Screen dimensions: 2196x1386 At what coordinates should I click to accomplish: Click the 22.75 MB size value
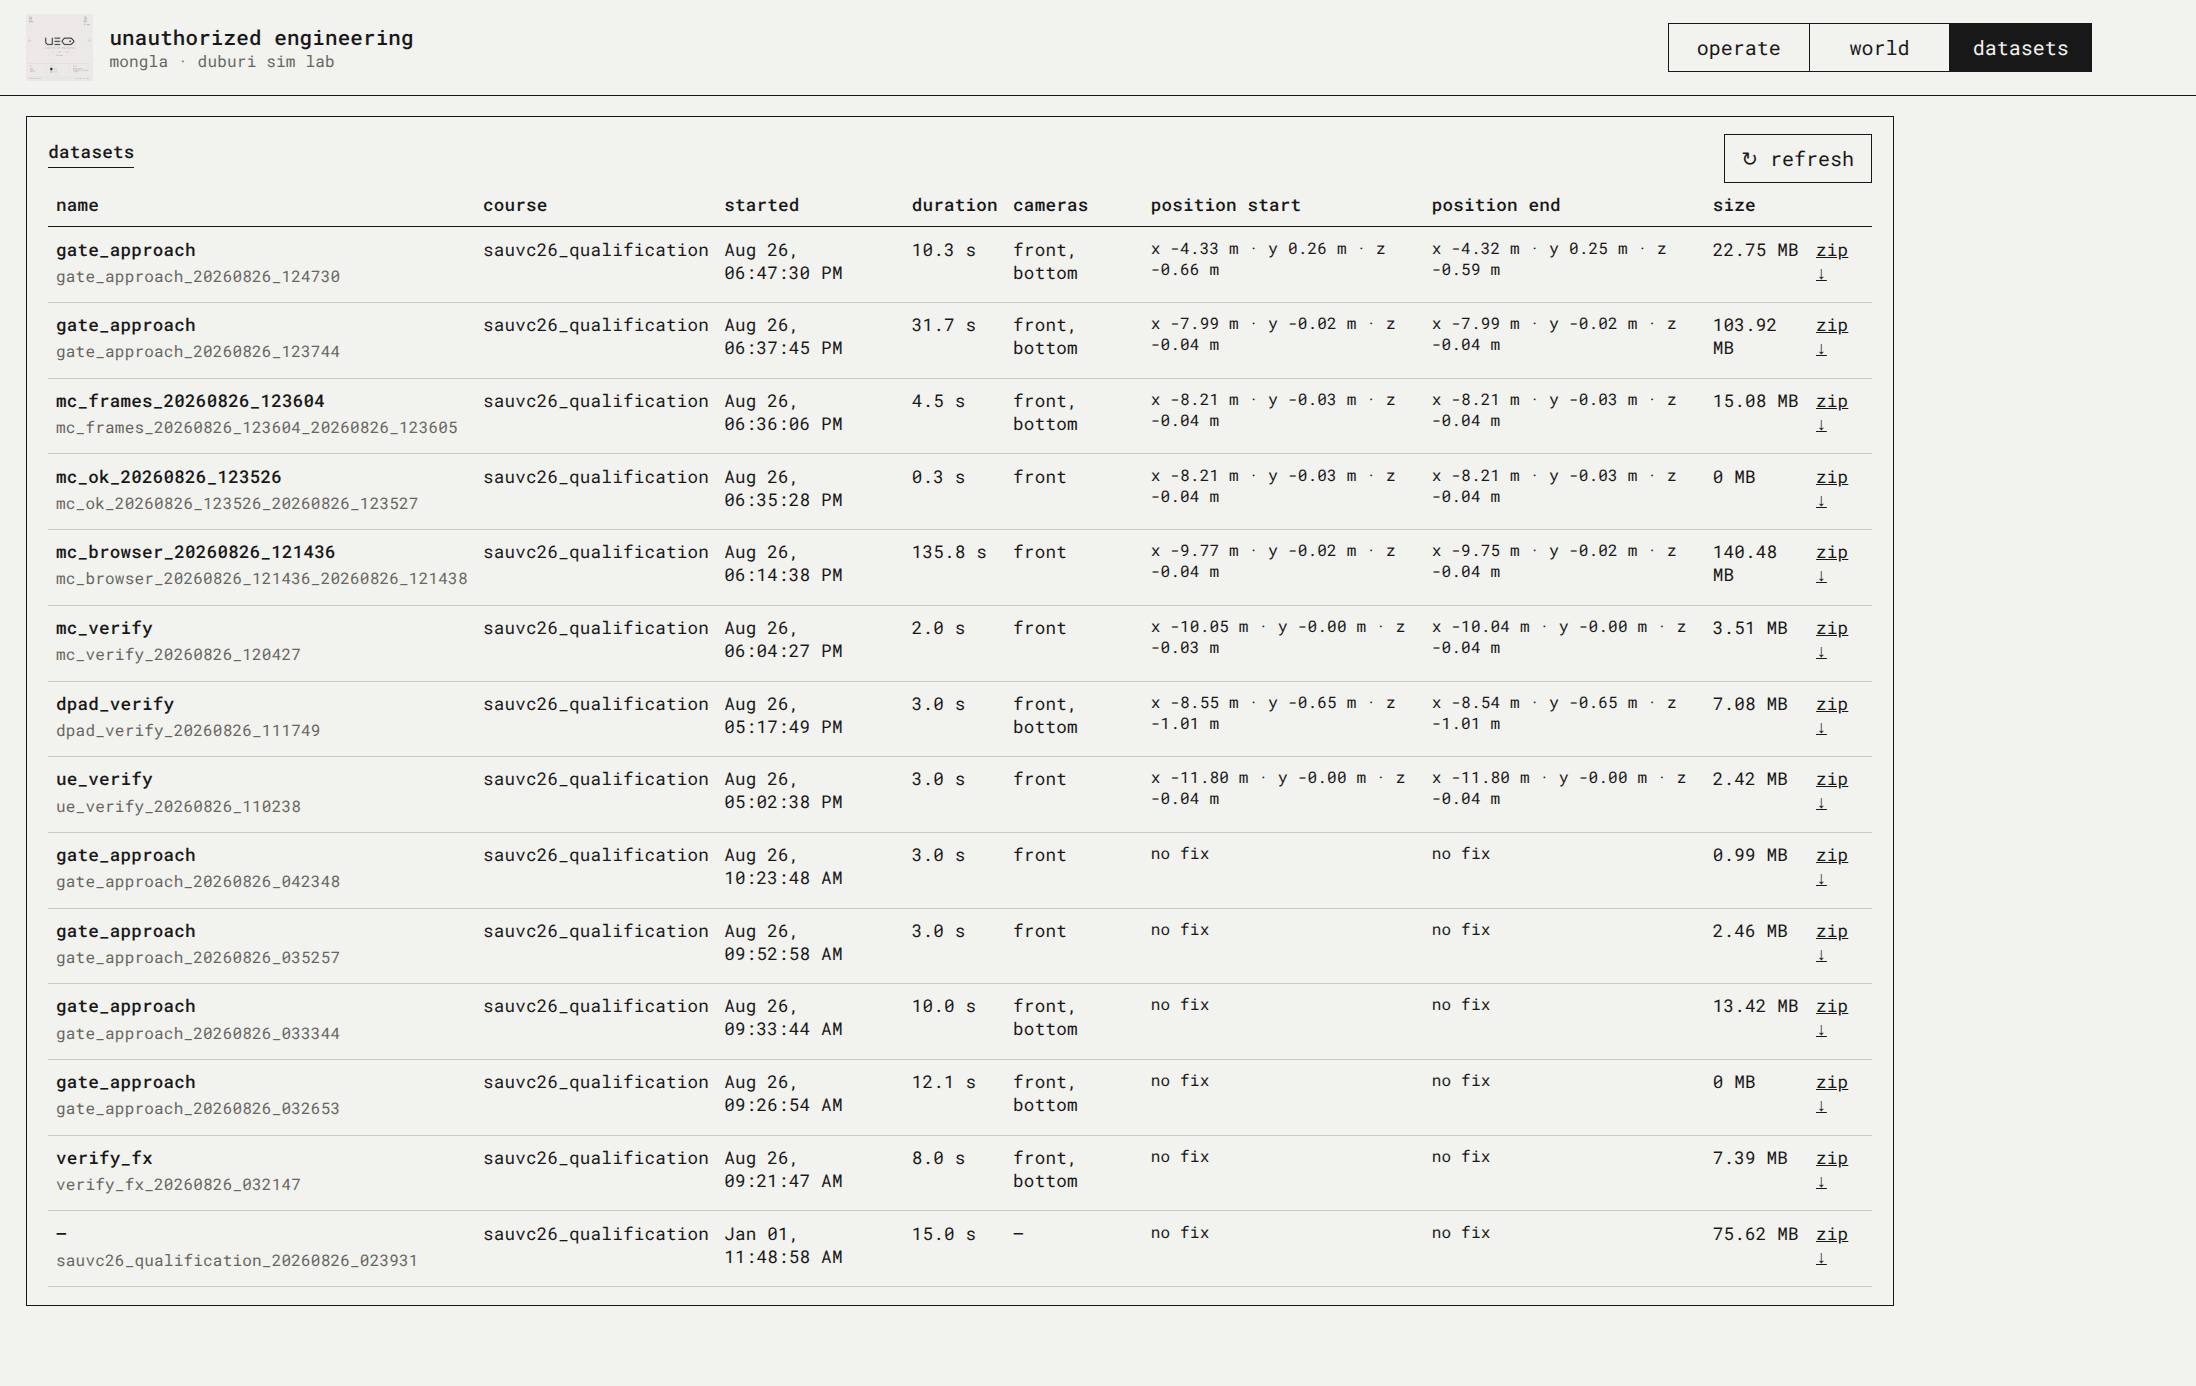coord(1755,250)
